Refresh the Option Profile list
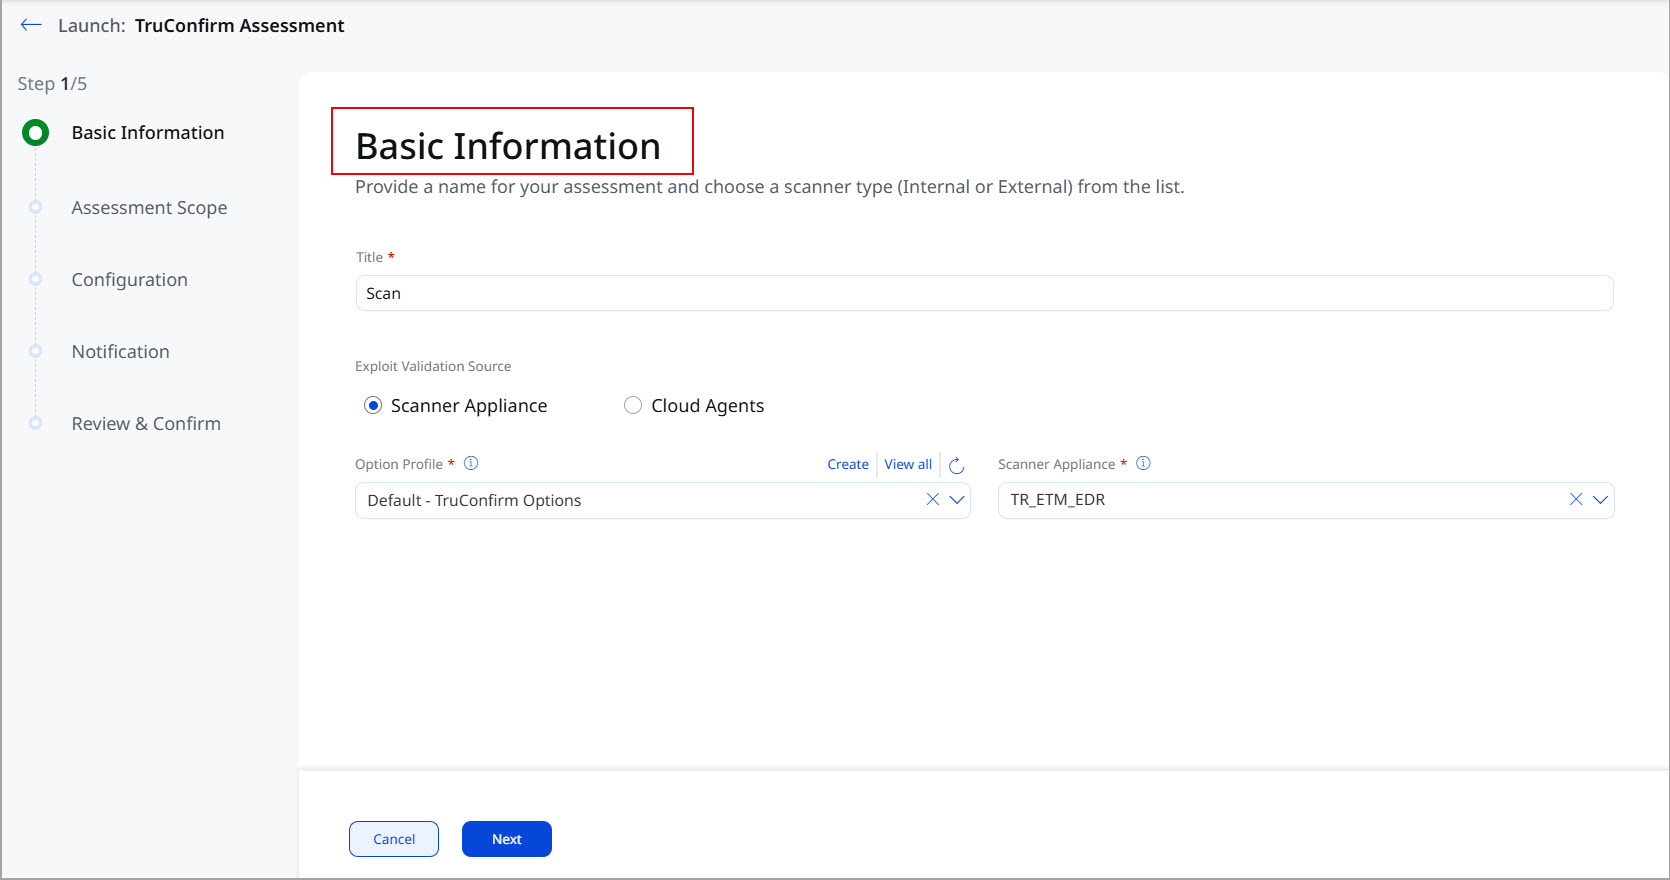The height and width of the screenshot is (880, 1670). tap(956, 465)
